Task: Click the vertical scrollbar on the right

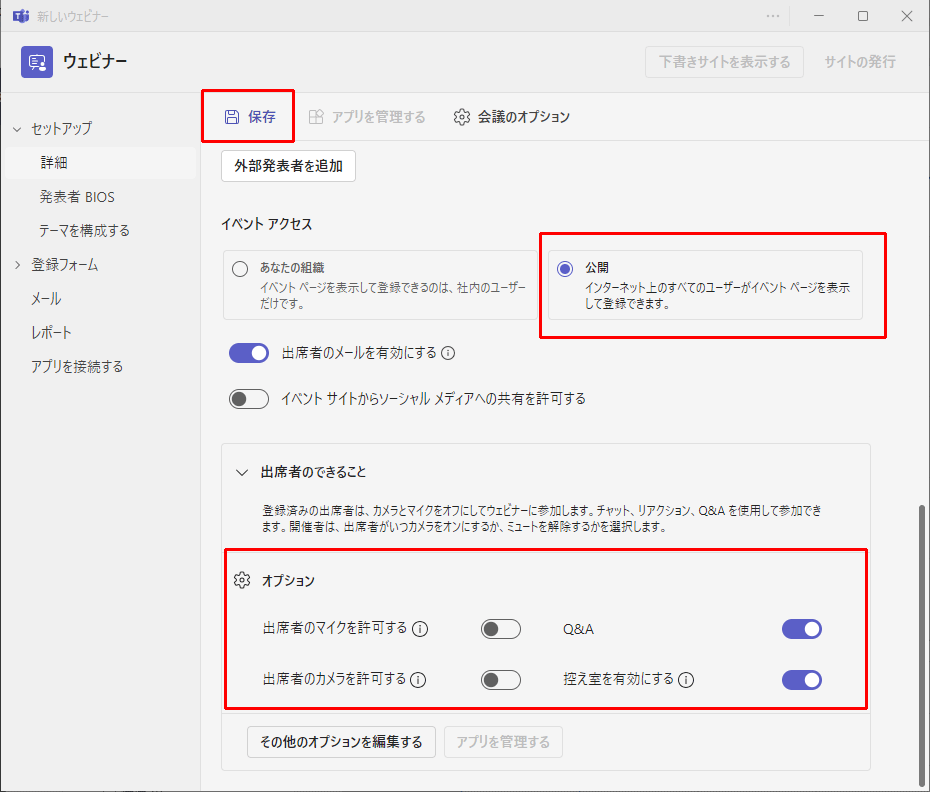Action: (x=922, y=640)
